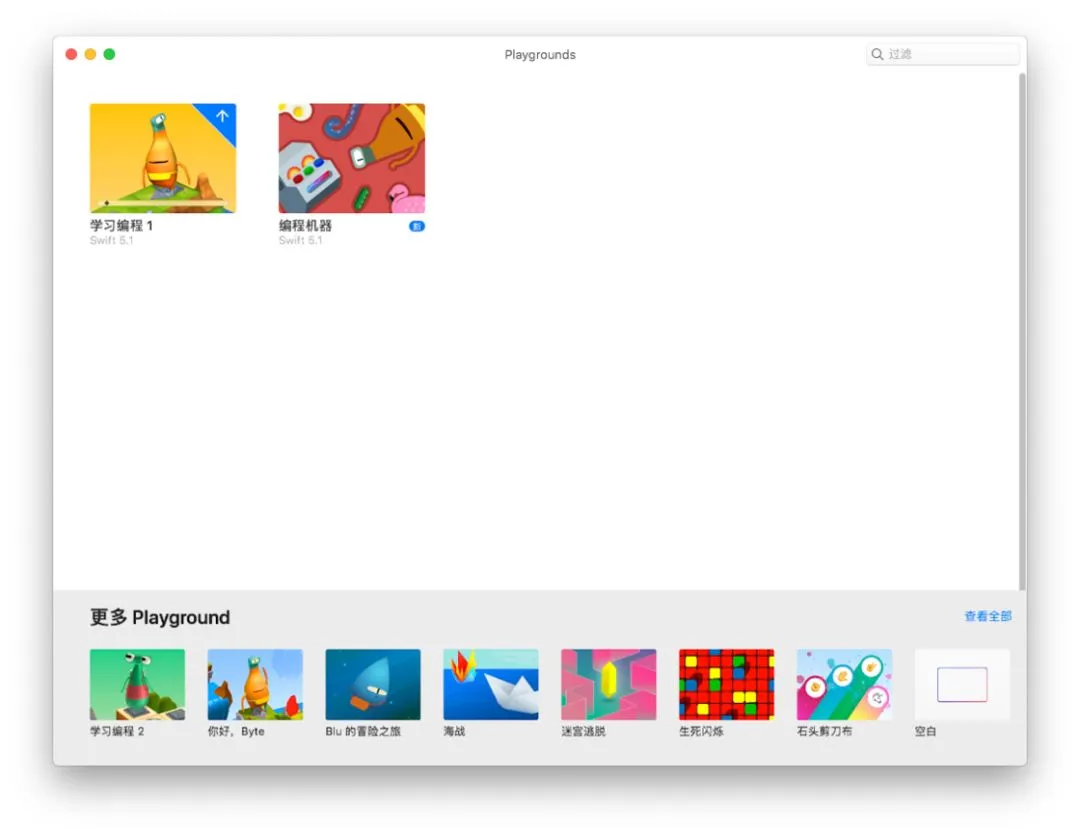Click the Blu 的冒险之旅 label
The image size is (1080, 836).
(363, 731)
